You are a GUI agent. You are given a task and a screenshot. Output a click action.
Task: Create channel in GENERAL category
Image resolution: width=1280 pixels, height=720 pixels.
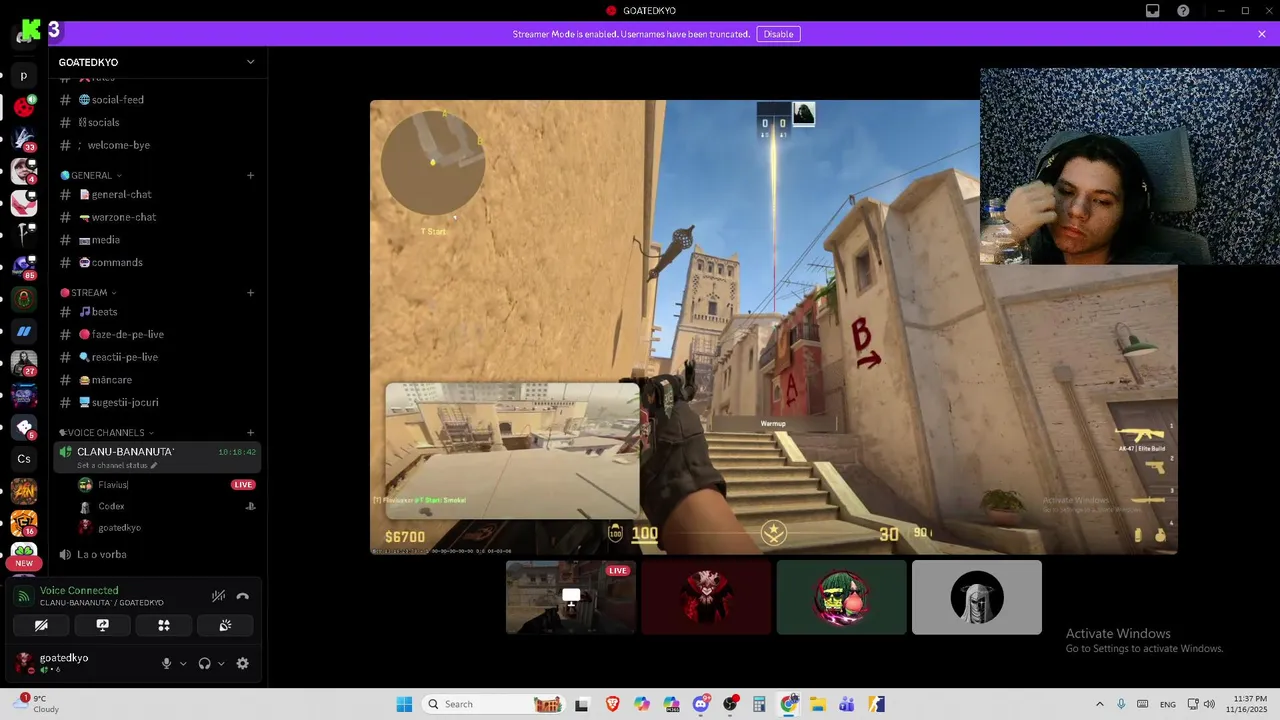251,175
